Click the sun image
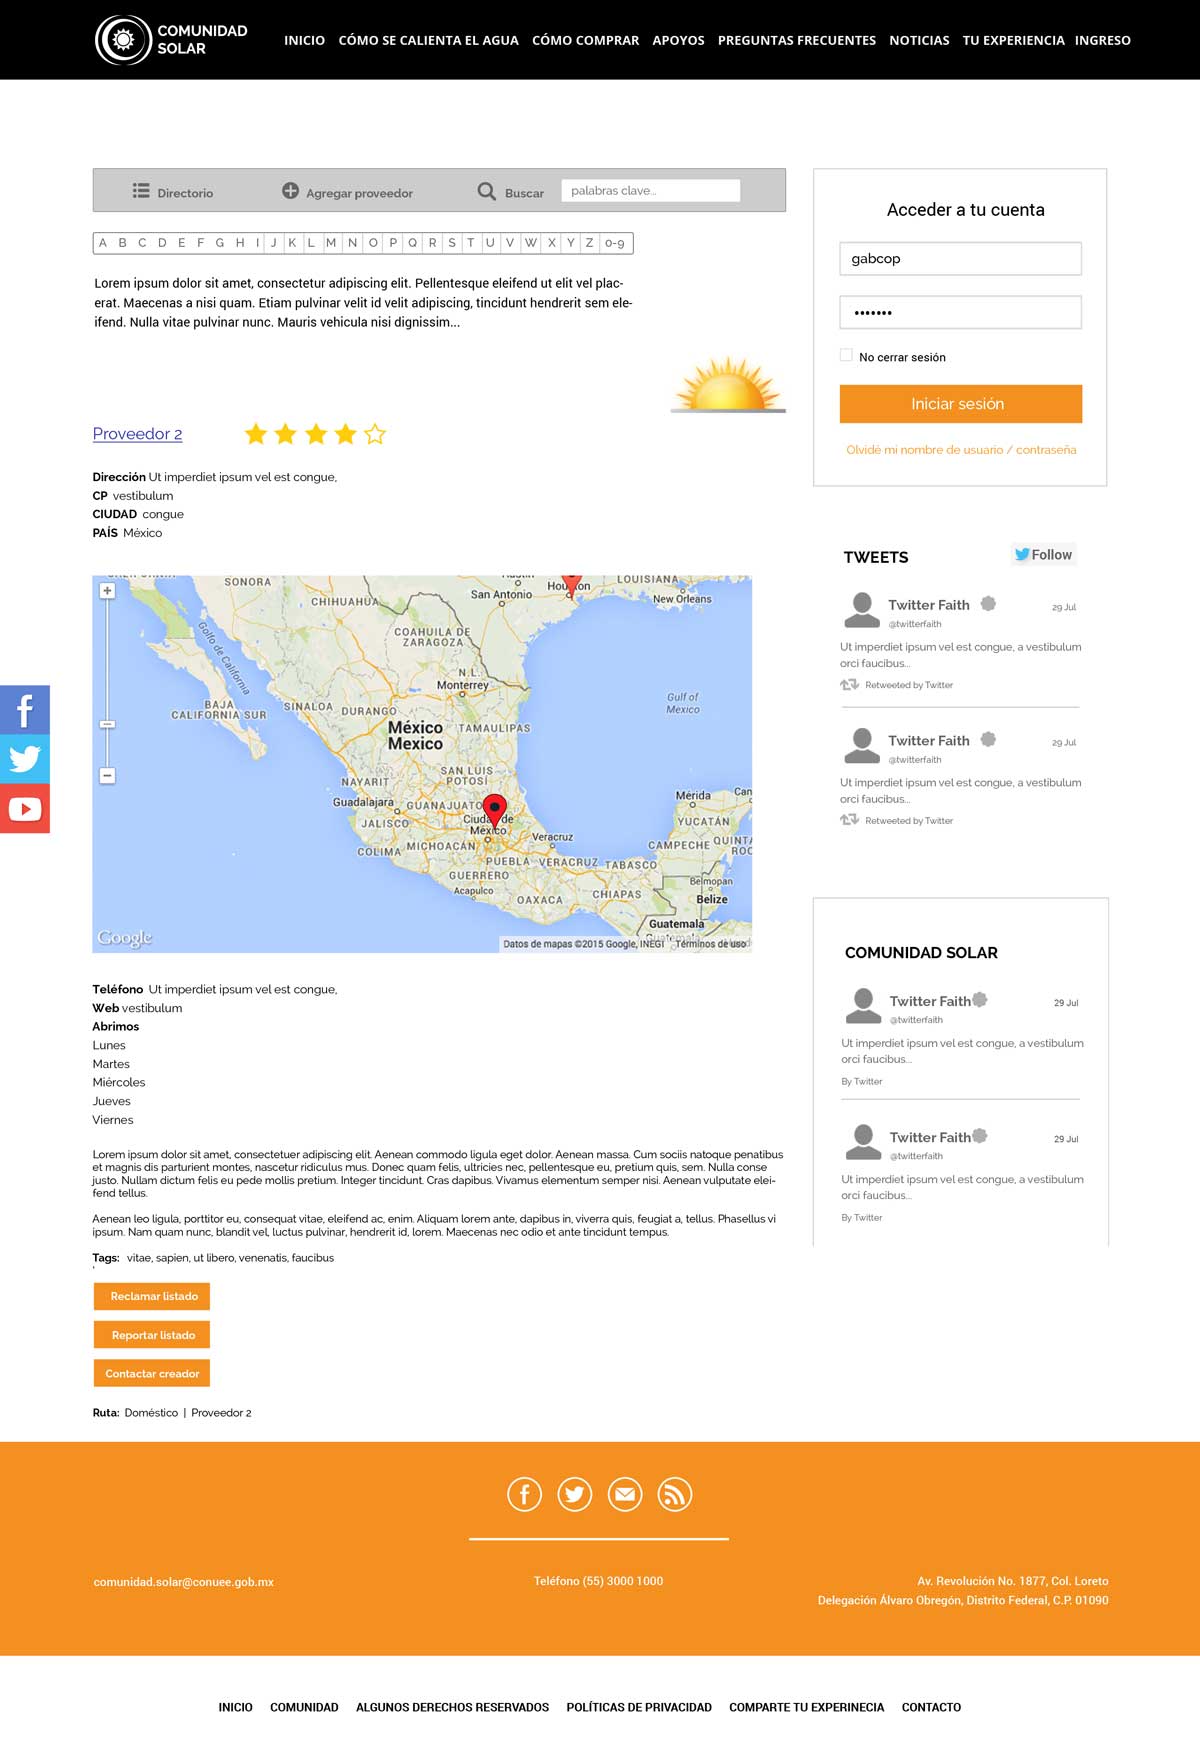Screen dimensions: 1200x1760 [x=728, y=385]
